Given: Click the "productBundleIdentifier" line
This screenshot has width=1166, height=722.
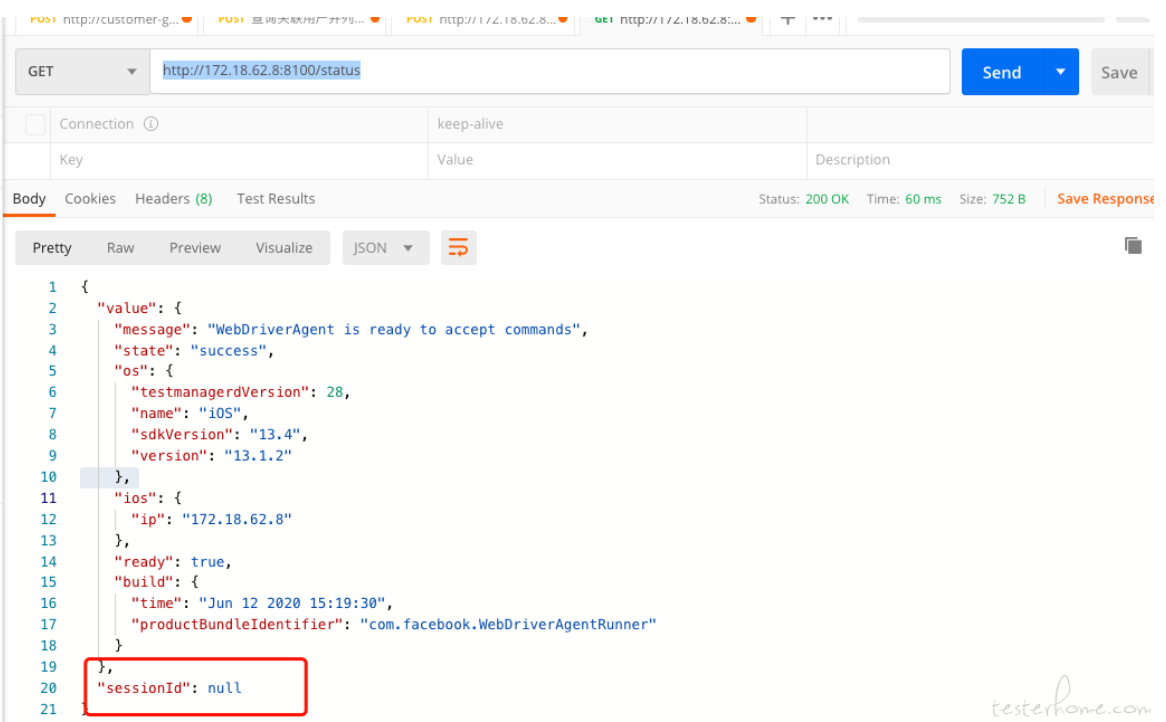Looking at the screenshot, I should tap(393, 624).
